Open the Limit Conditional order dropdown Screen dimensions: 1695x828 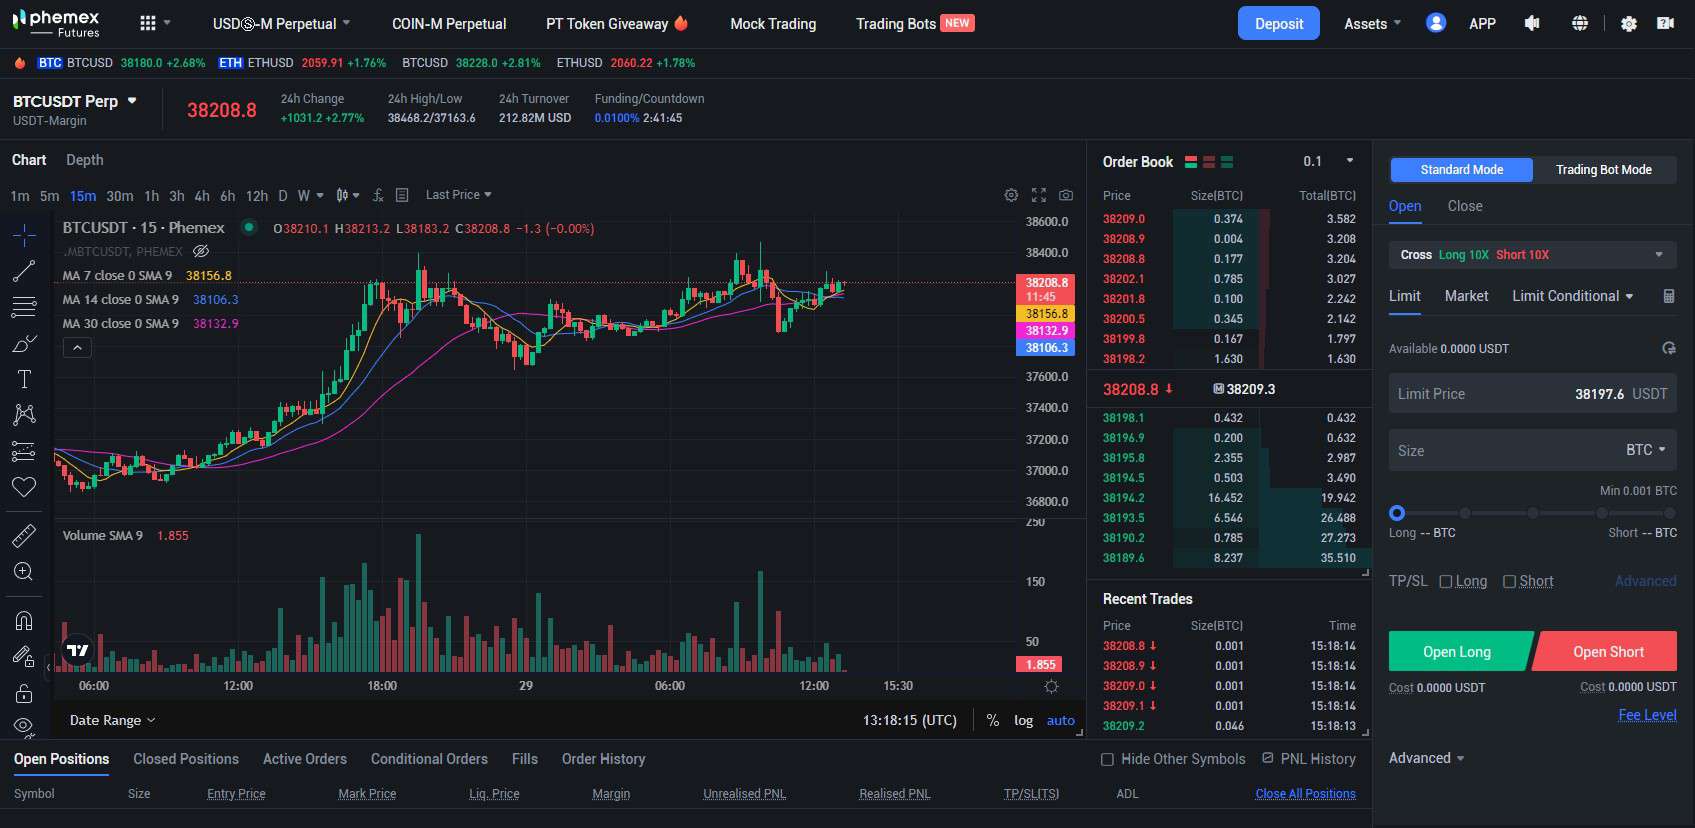[x=1572, y=296]
